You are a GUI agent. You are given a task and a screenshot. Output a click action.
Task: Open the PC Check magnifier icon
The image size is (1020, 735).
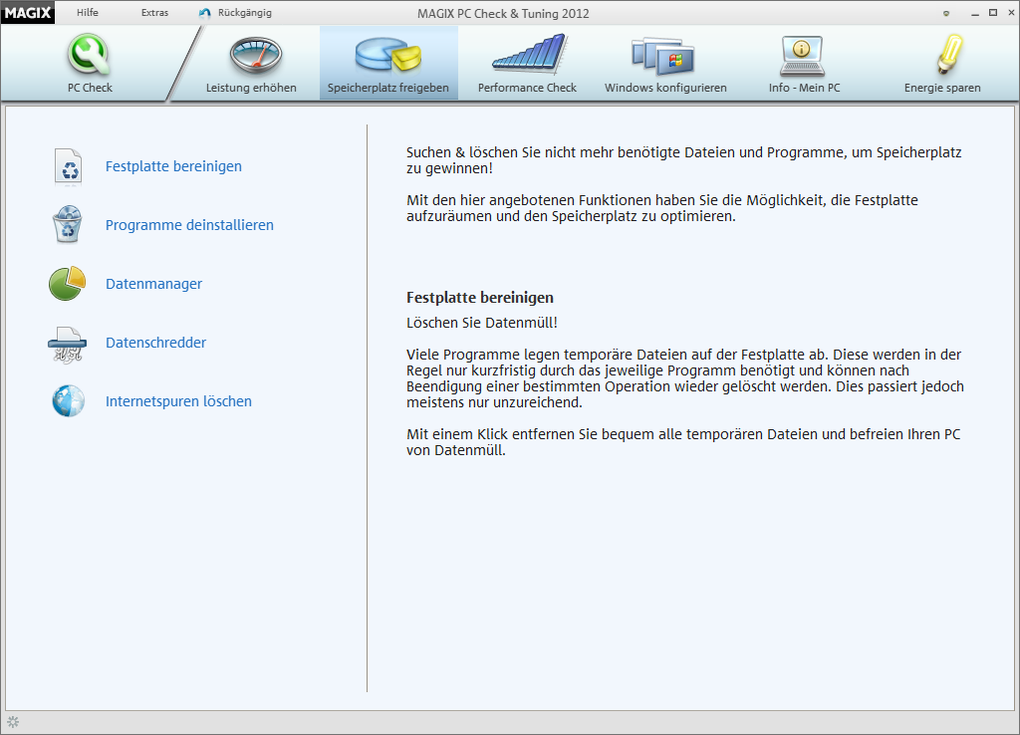[x=89, y=55]
